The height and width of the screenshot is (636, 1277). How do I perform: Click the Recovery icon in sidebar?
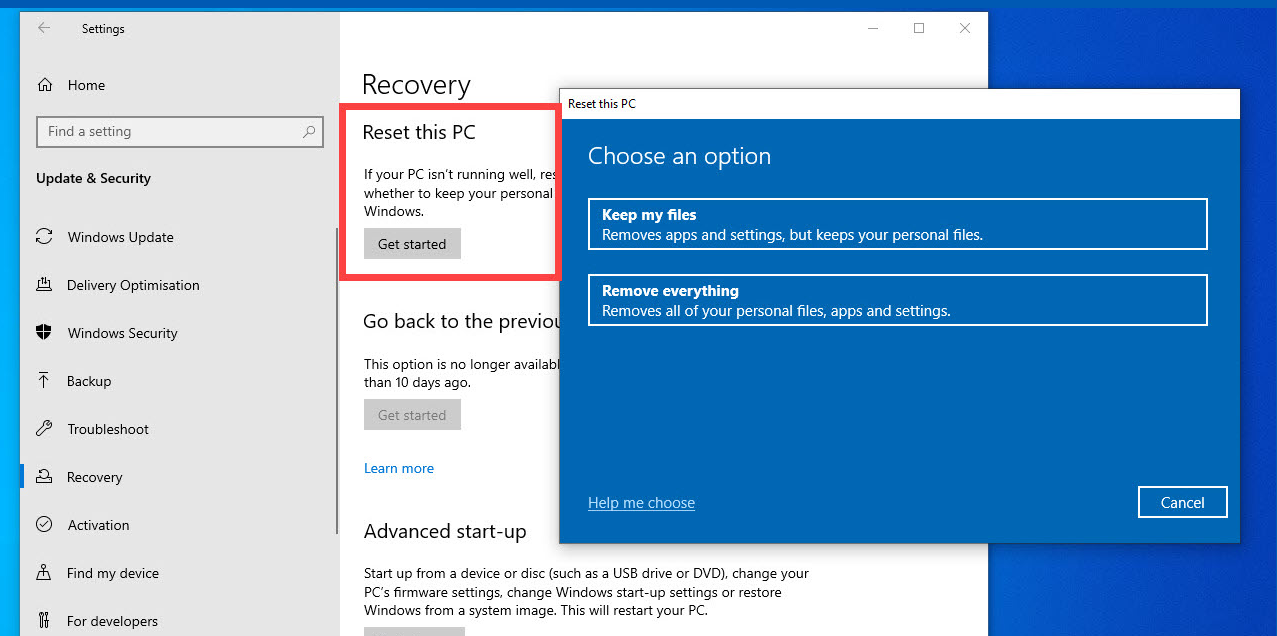point(44,477)
